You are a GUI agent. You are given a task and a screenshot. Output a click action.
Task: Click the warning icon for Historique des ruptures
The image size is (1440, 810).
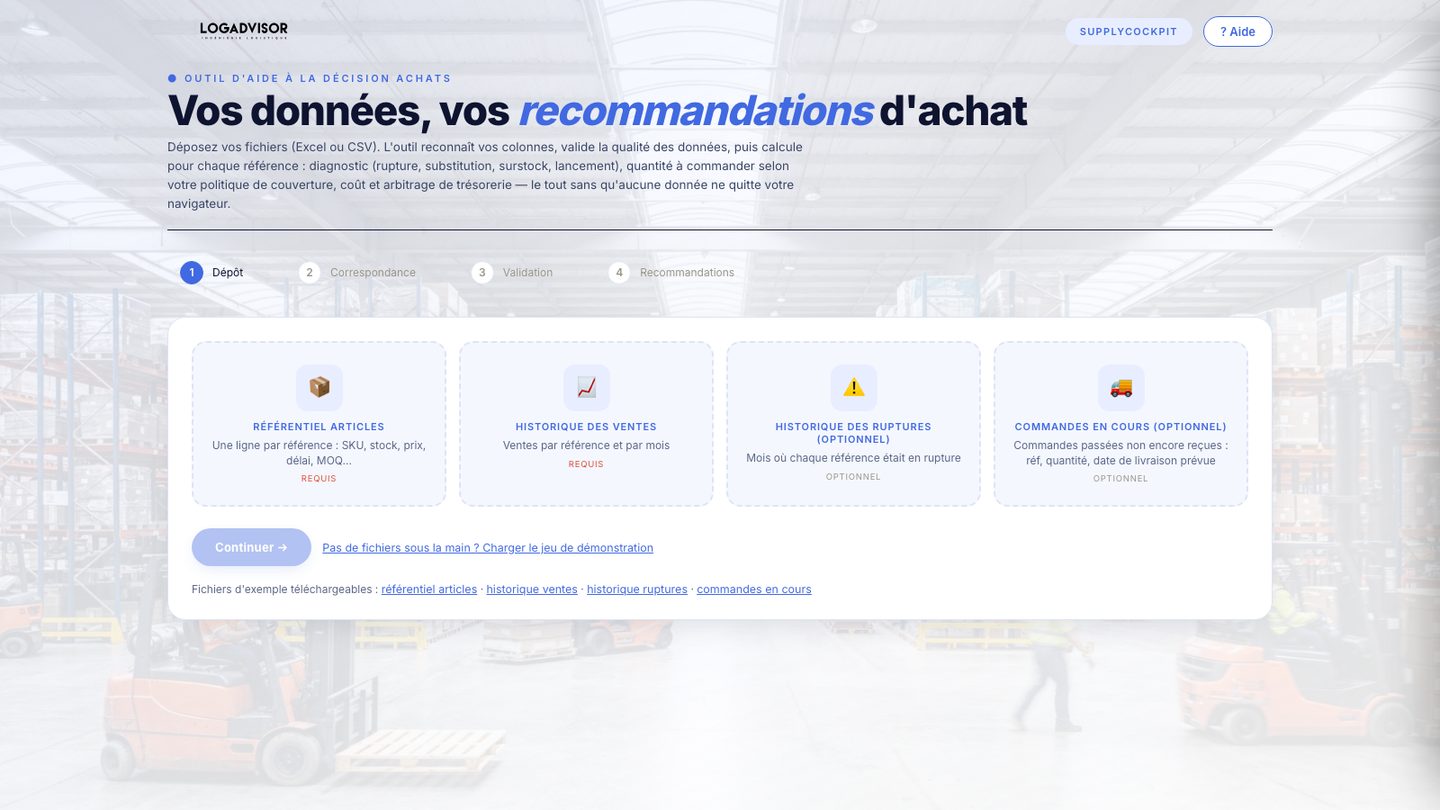coord(853,387)
